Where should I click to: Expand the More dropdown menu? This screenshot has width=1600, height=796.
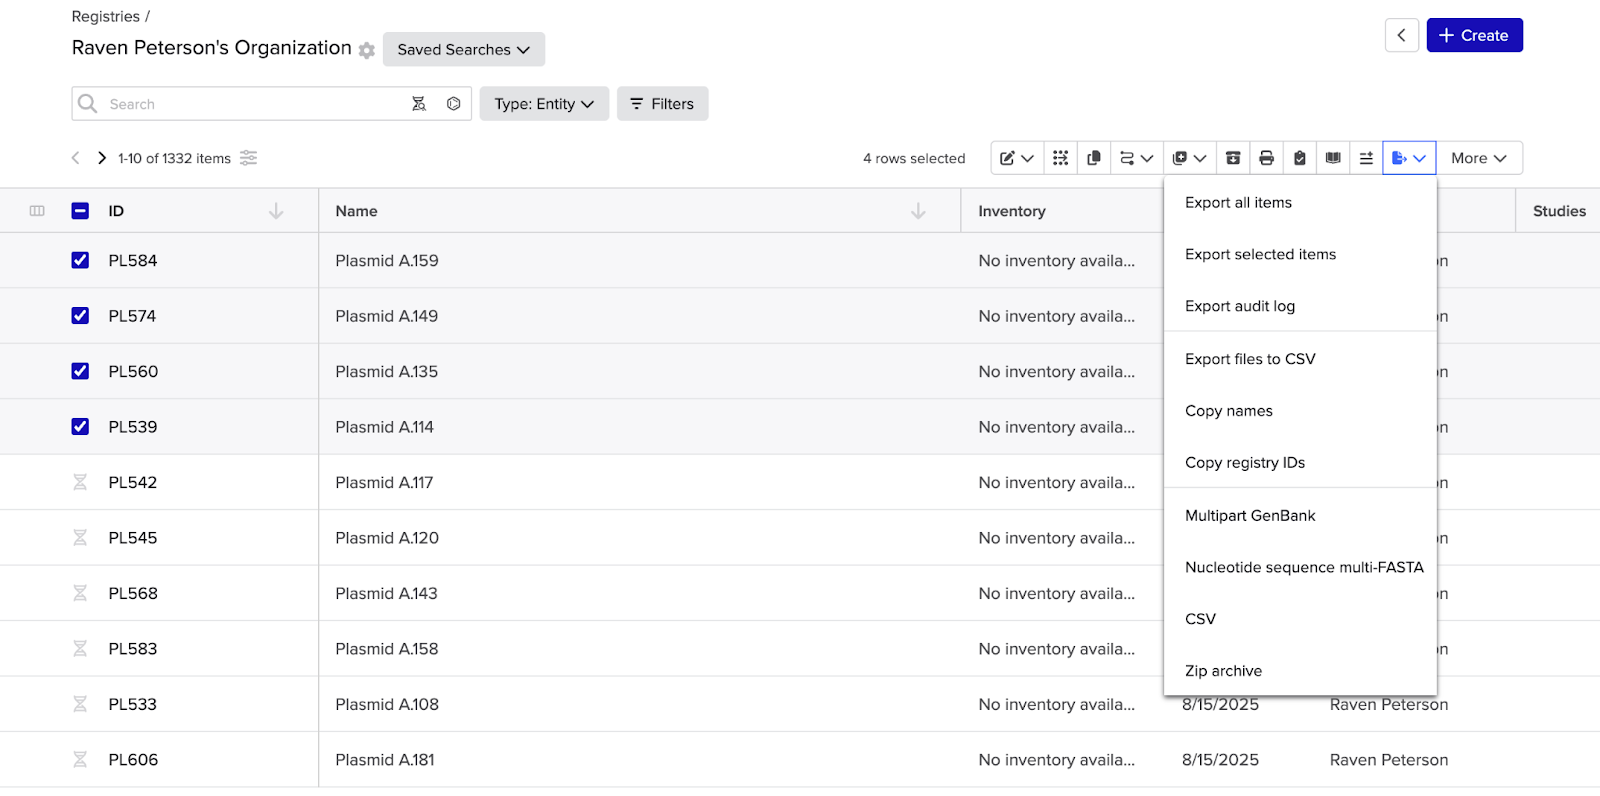pyautogui.click(x=1478, y=158)
